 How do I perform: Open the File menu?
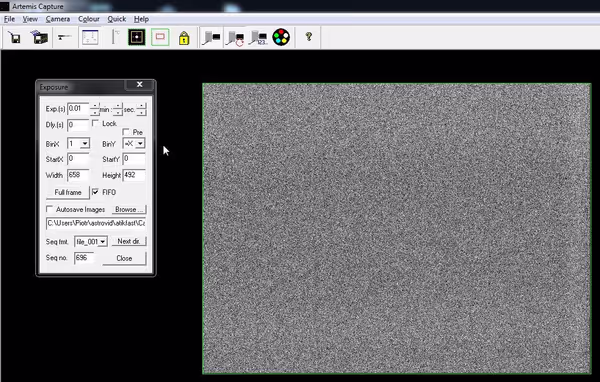point(9,19)
